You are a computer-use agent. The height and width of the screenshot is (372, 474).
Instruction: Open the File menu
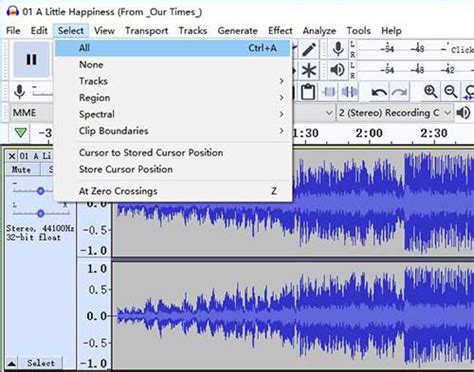click(x=13, y=31)
